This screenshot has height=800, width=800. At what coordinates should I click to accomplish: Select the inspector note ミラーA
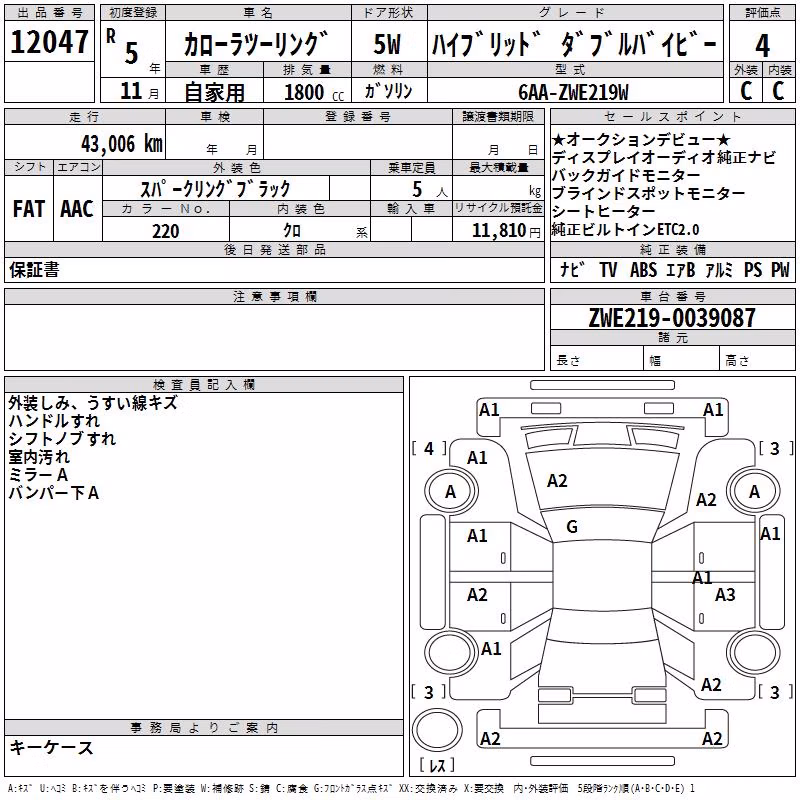click(38, 475)
